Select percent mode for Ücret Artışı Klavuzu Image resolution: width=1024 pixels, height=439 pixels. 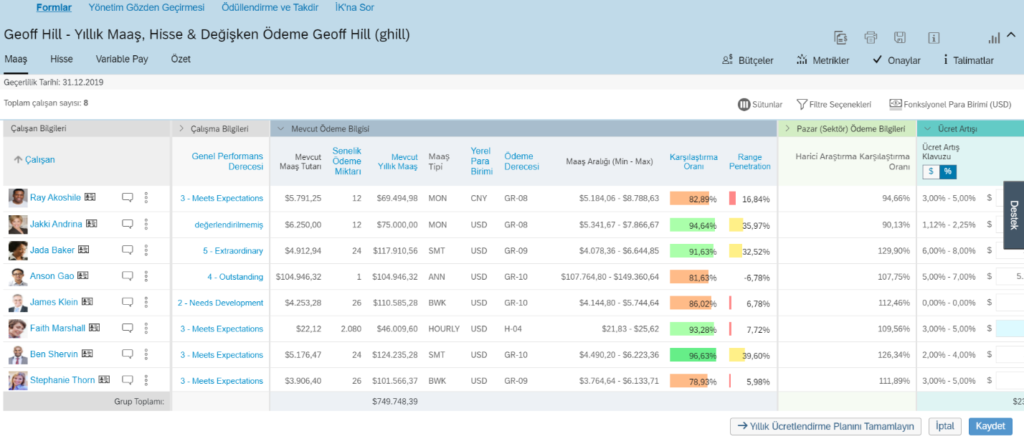(947, 172)
